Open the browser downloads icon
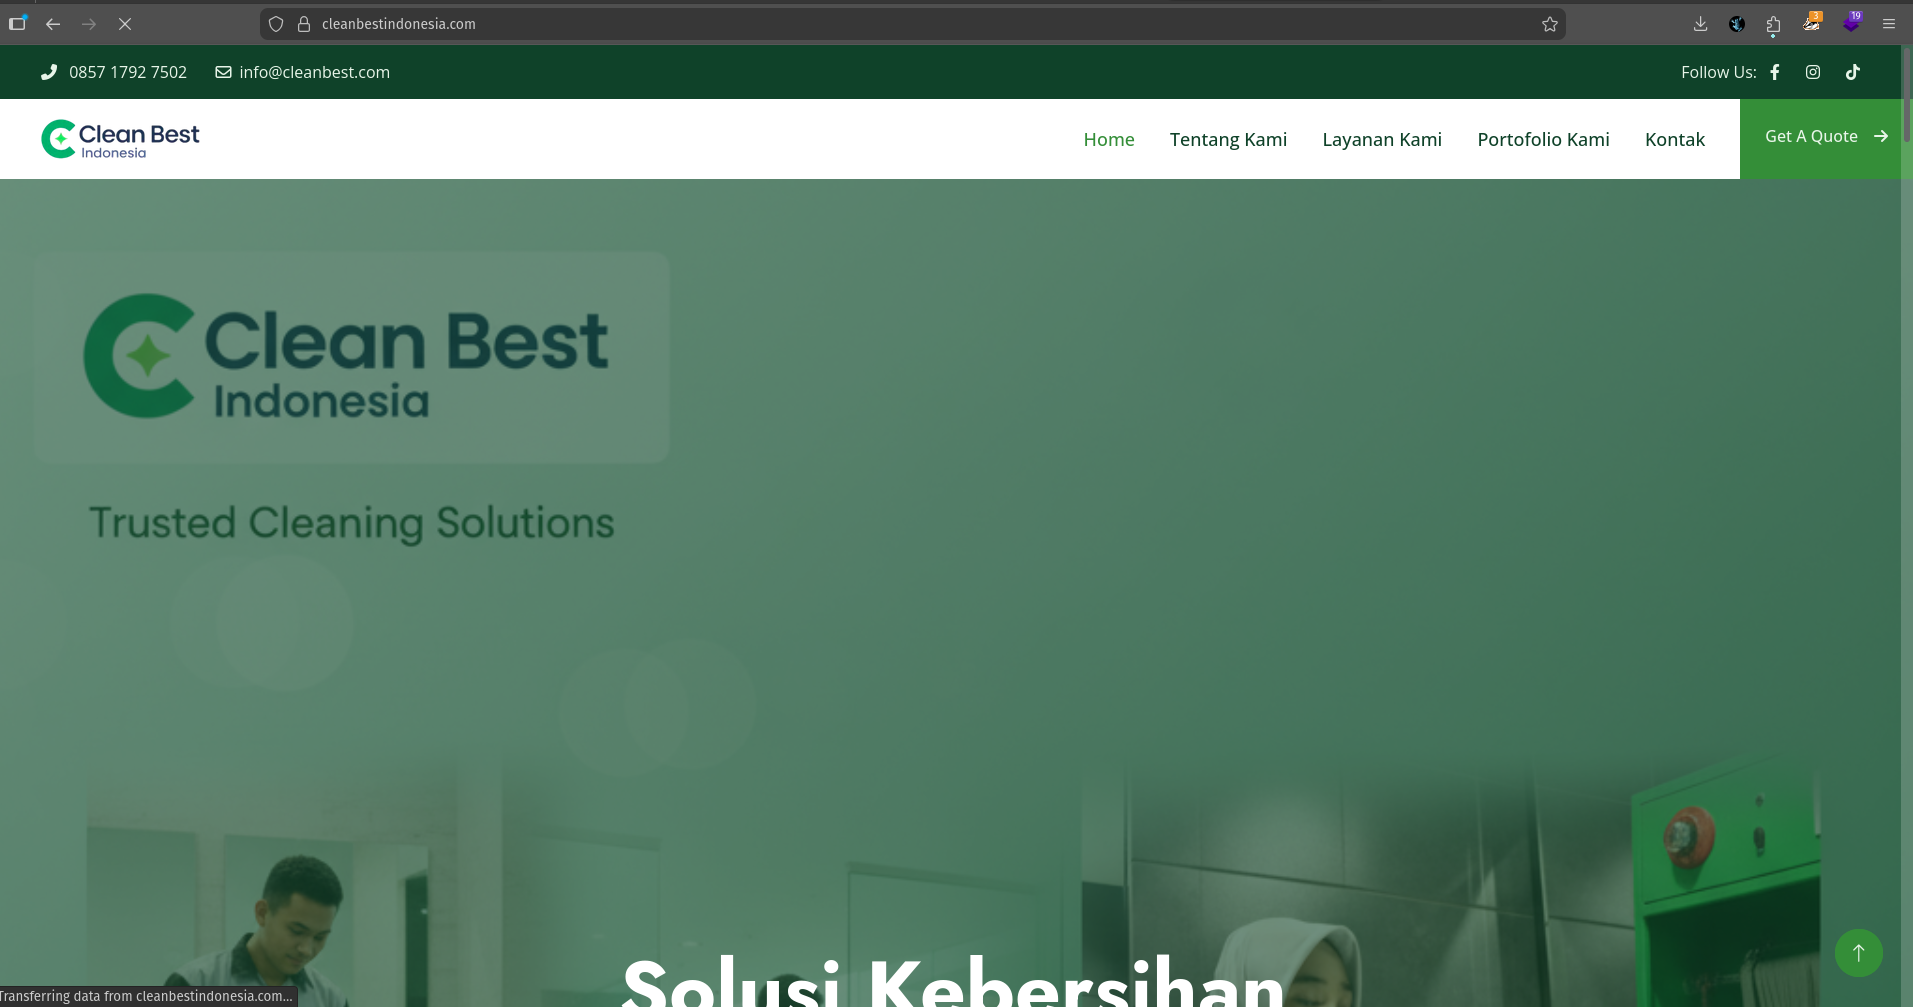1913x1007 pixels. point(1700,24)
